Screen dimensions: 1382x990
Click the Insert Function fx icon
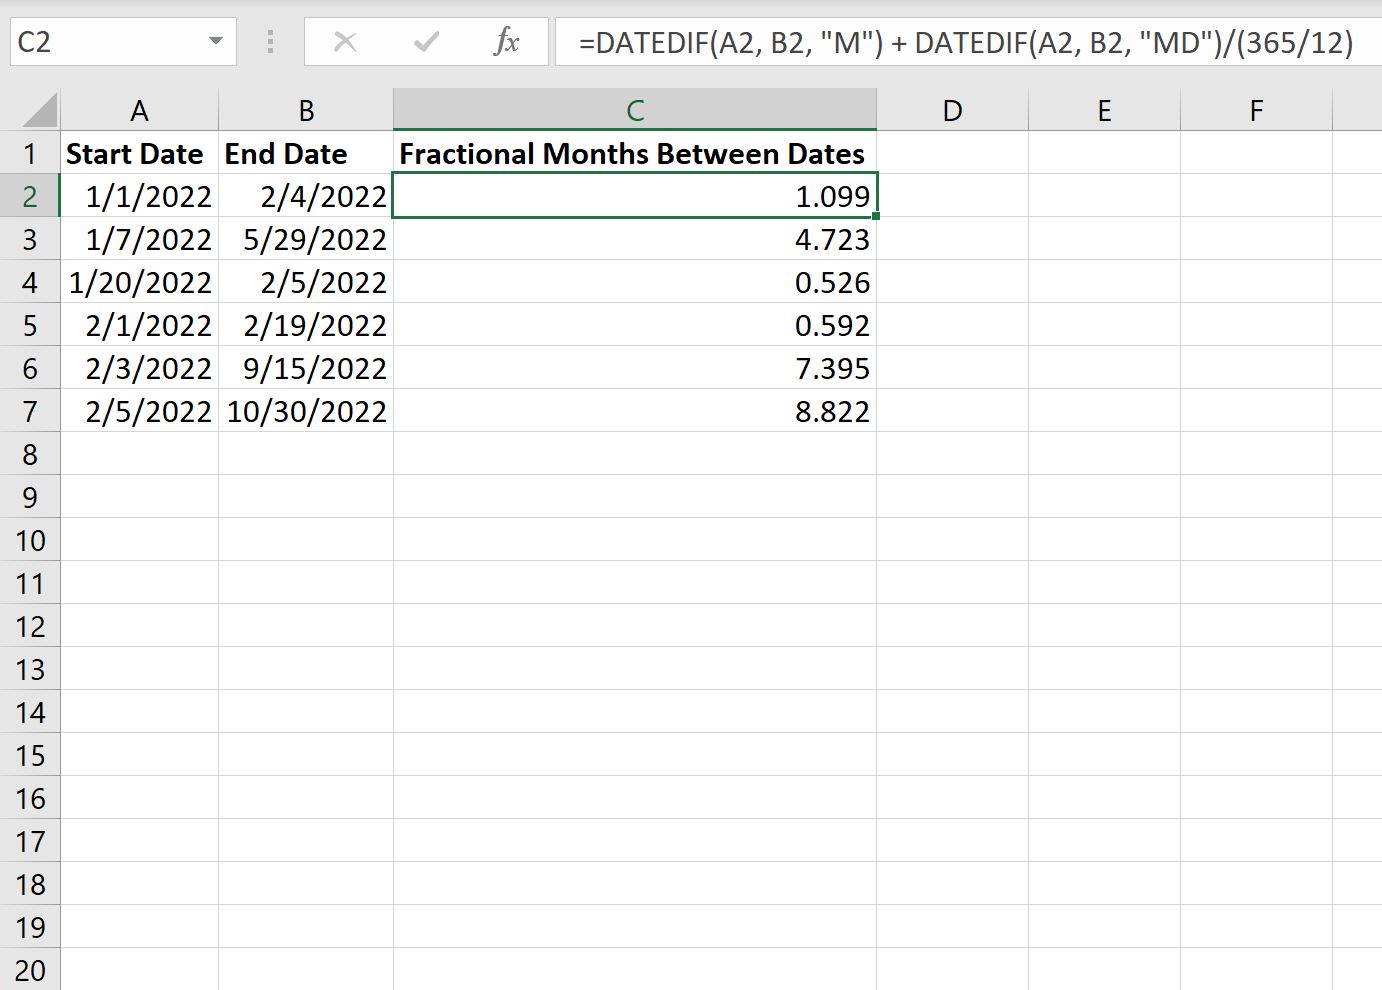pyautogui.click(x=508, y=41)
